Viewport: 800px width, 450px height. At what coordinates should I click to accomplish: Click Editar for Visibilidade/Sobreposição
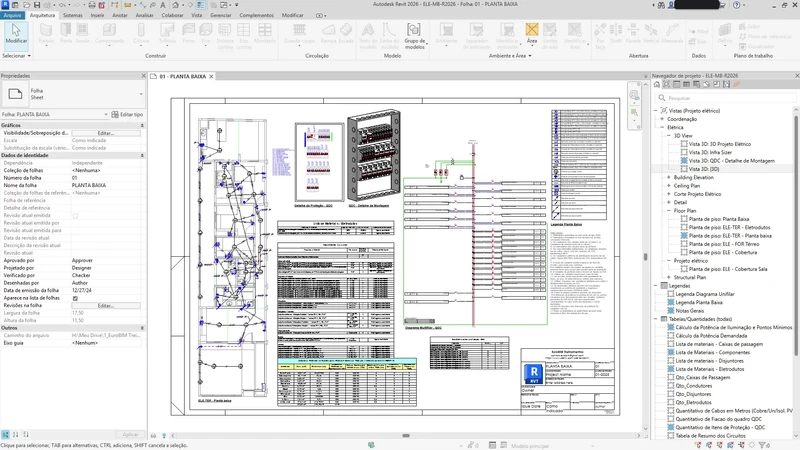tap(106, 133)
